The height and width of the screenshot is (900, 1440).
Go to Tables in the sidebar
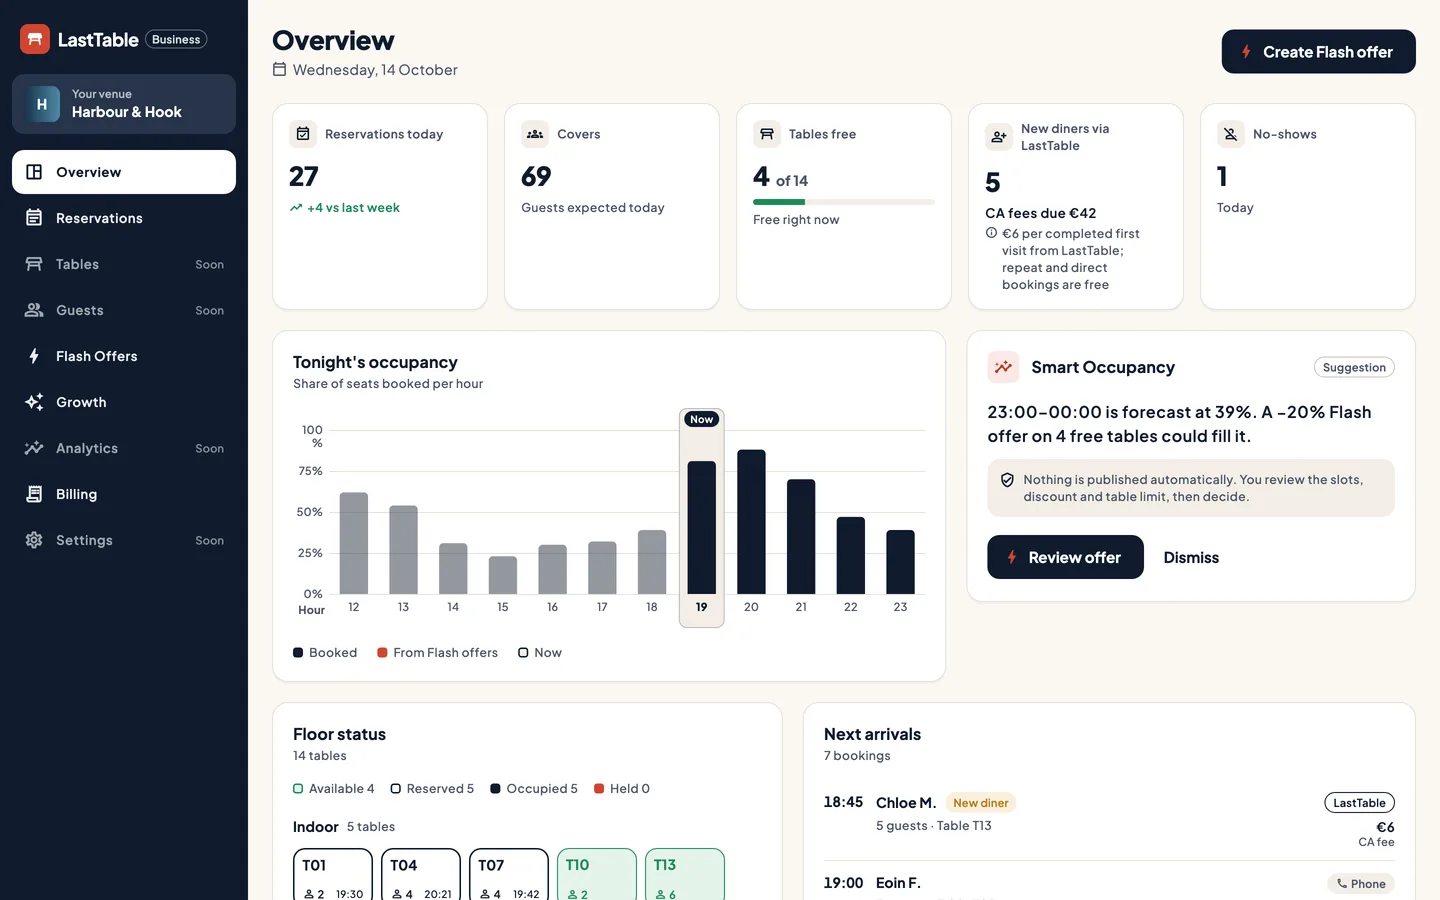coord(124,264)
